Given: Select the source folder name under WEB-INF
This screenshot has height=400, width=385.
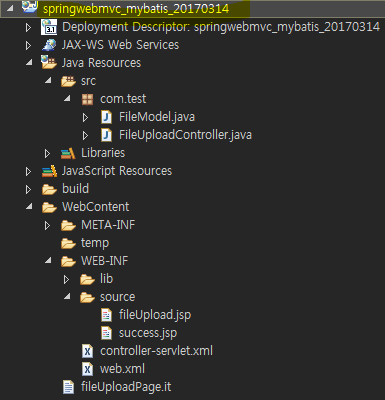Looking at the screenshot, I should [x=118, y=297].
